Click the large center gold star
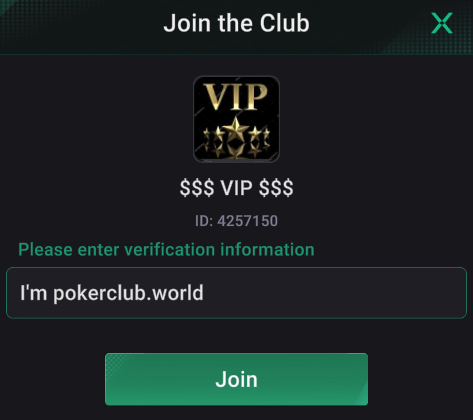The image size is (473, 420). point(236,129)
